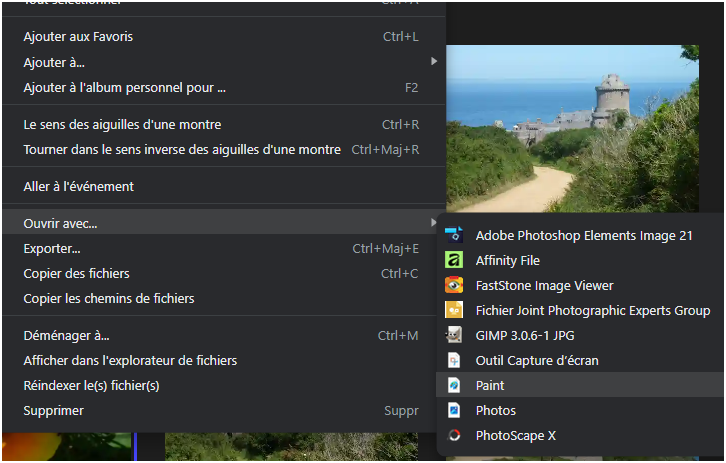Screen dimensions: 726x463
Task: Choose 'Afficher dans l'explorateur de fichiers'
Action: pos(130,360)
